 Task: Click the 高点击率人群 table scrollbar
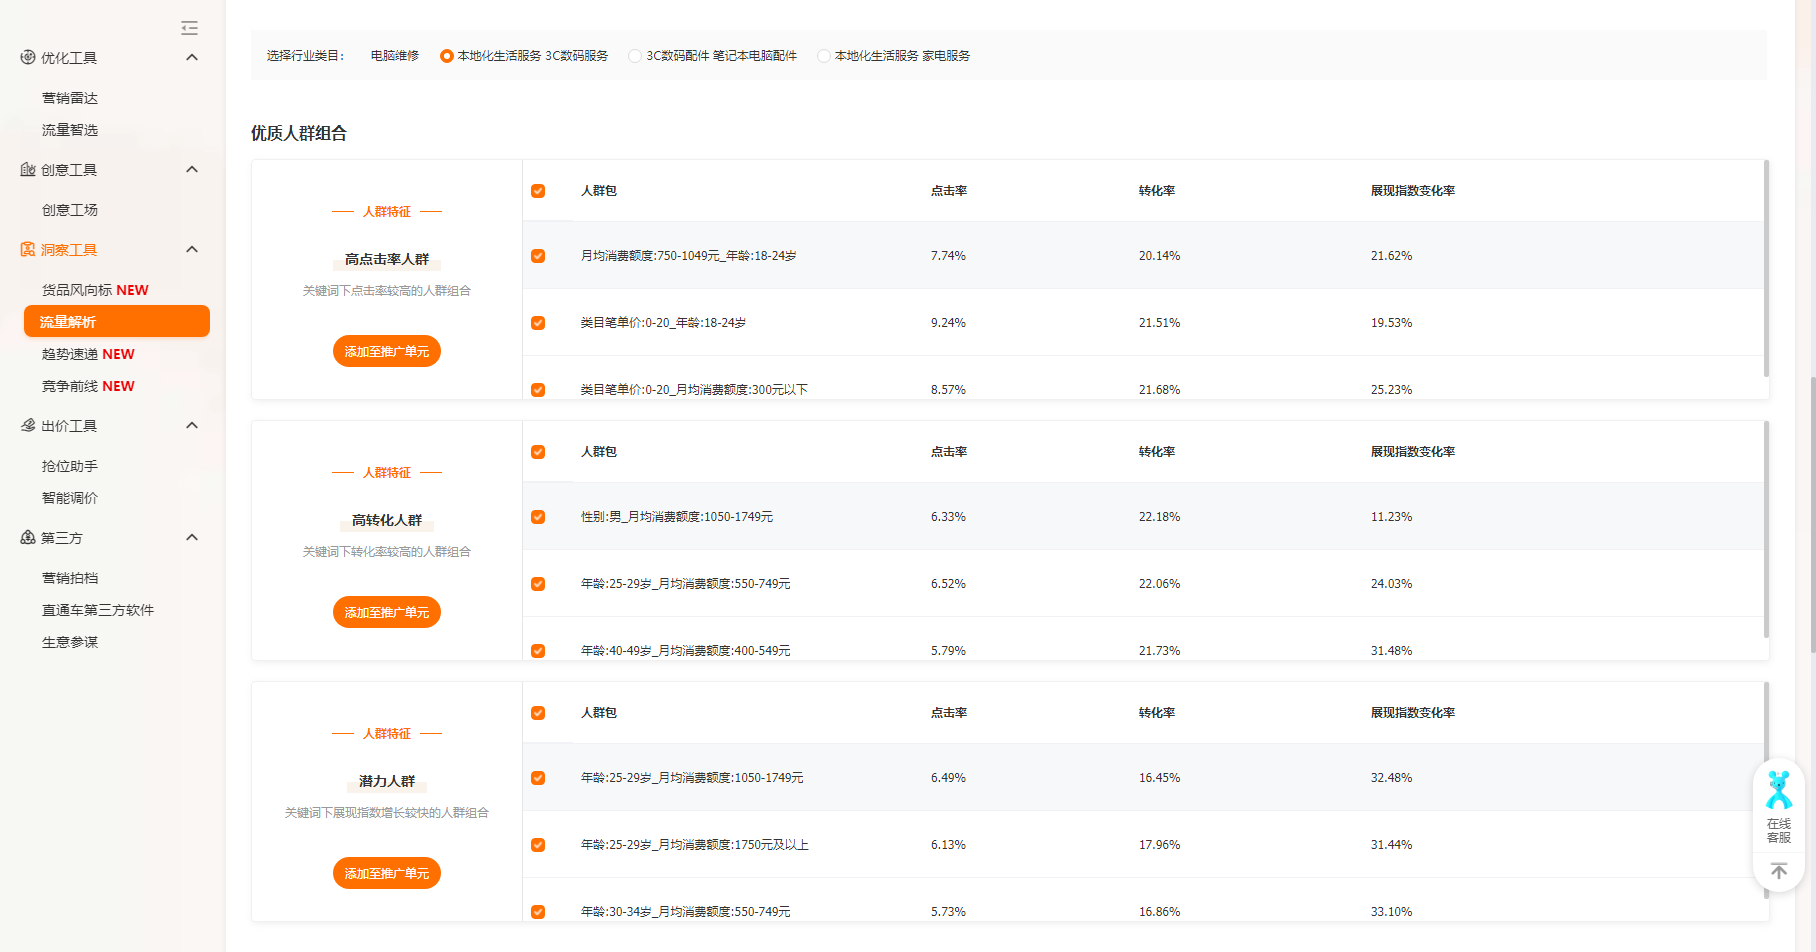[x=1766, y=270]
